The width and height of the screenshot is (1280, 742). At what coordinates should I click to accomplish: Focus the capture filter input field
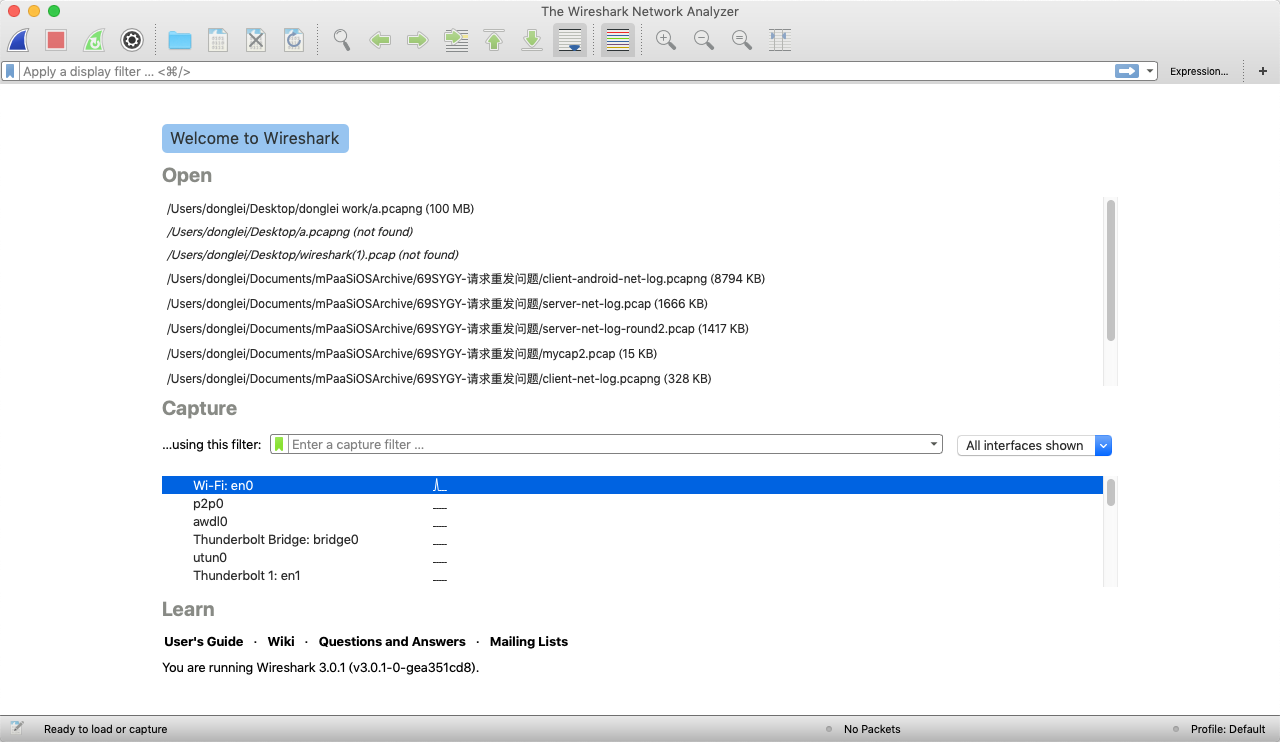click(x=606, y=444)
